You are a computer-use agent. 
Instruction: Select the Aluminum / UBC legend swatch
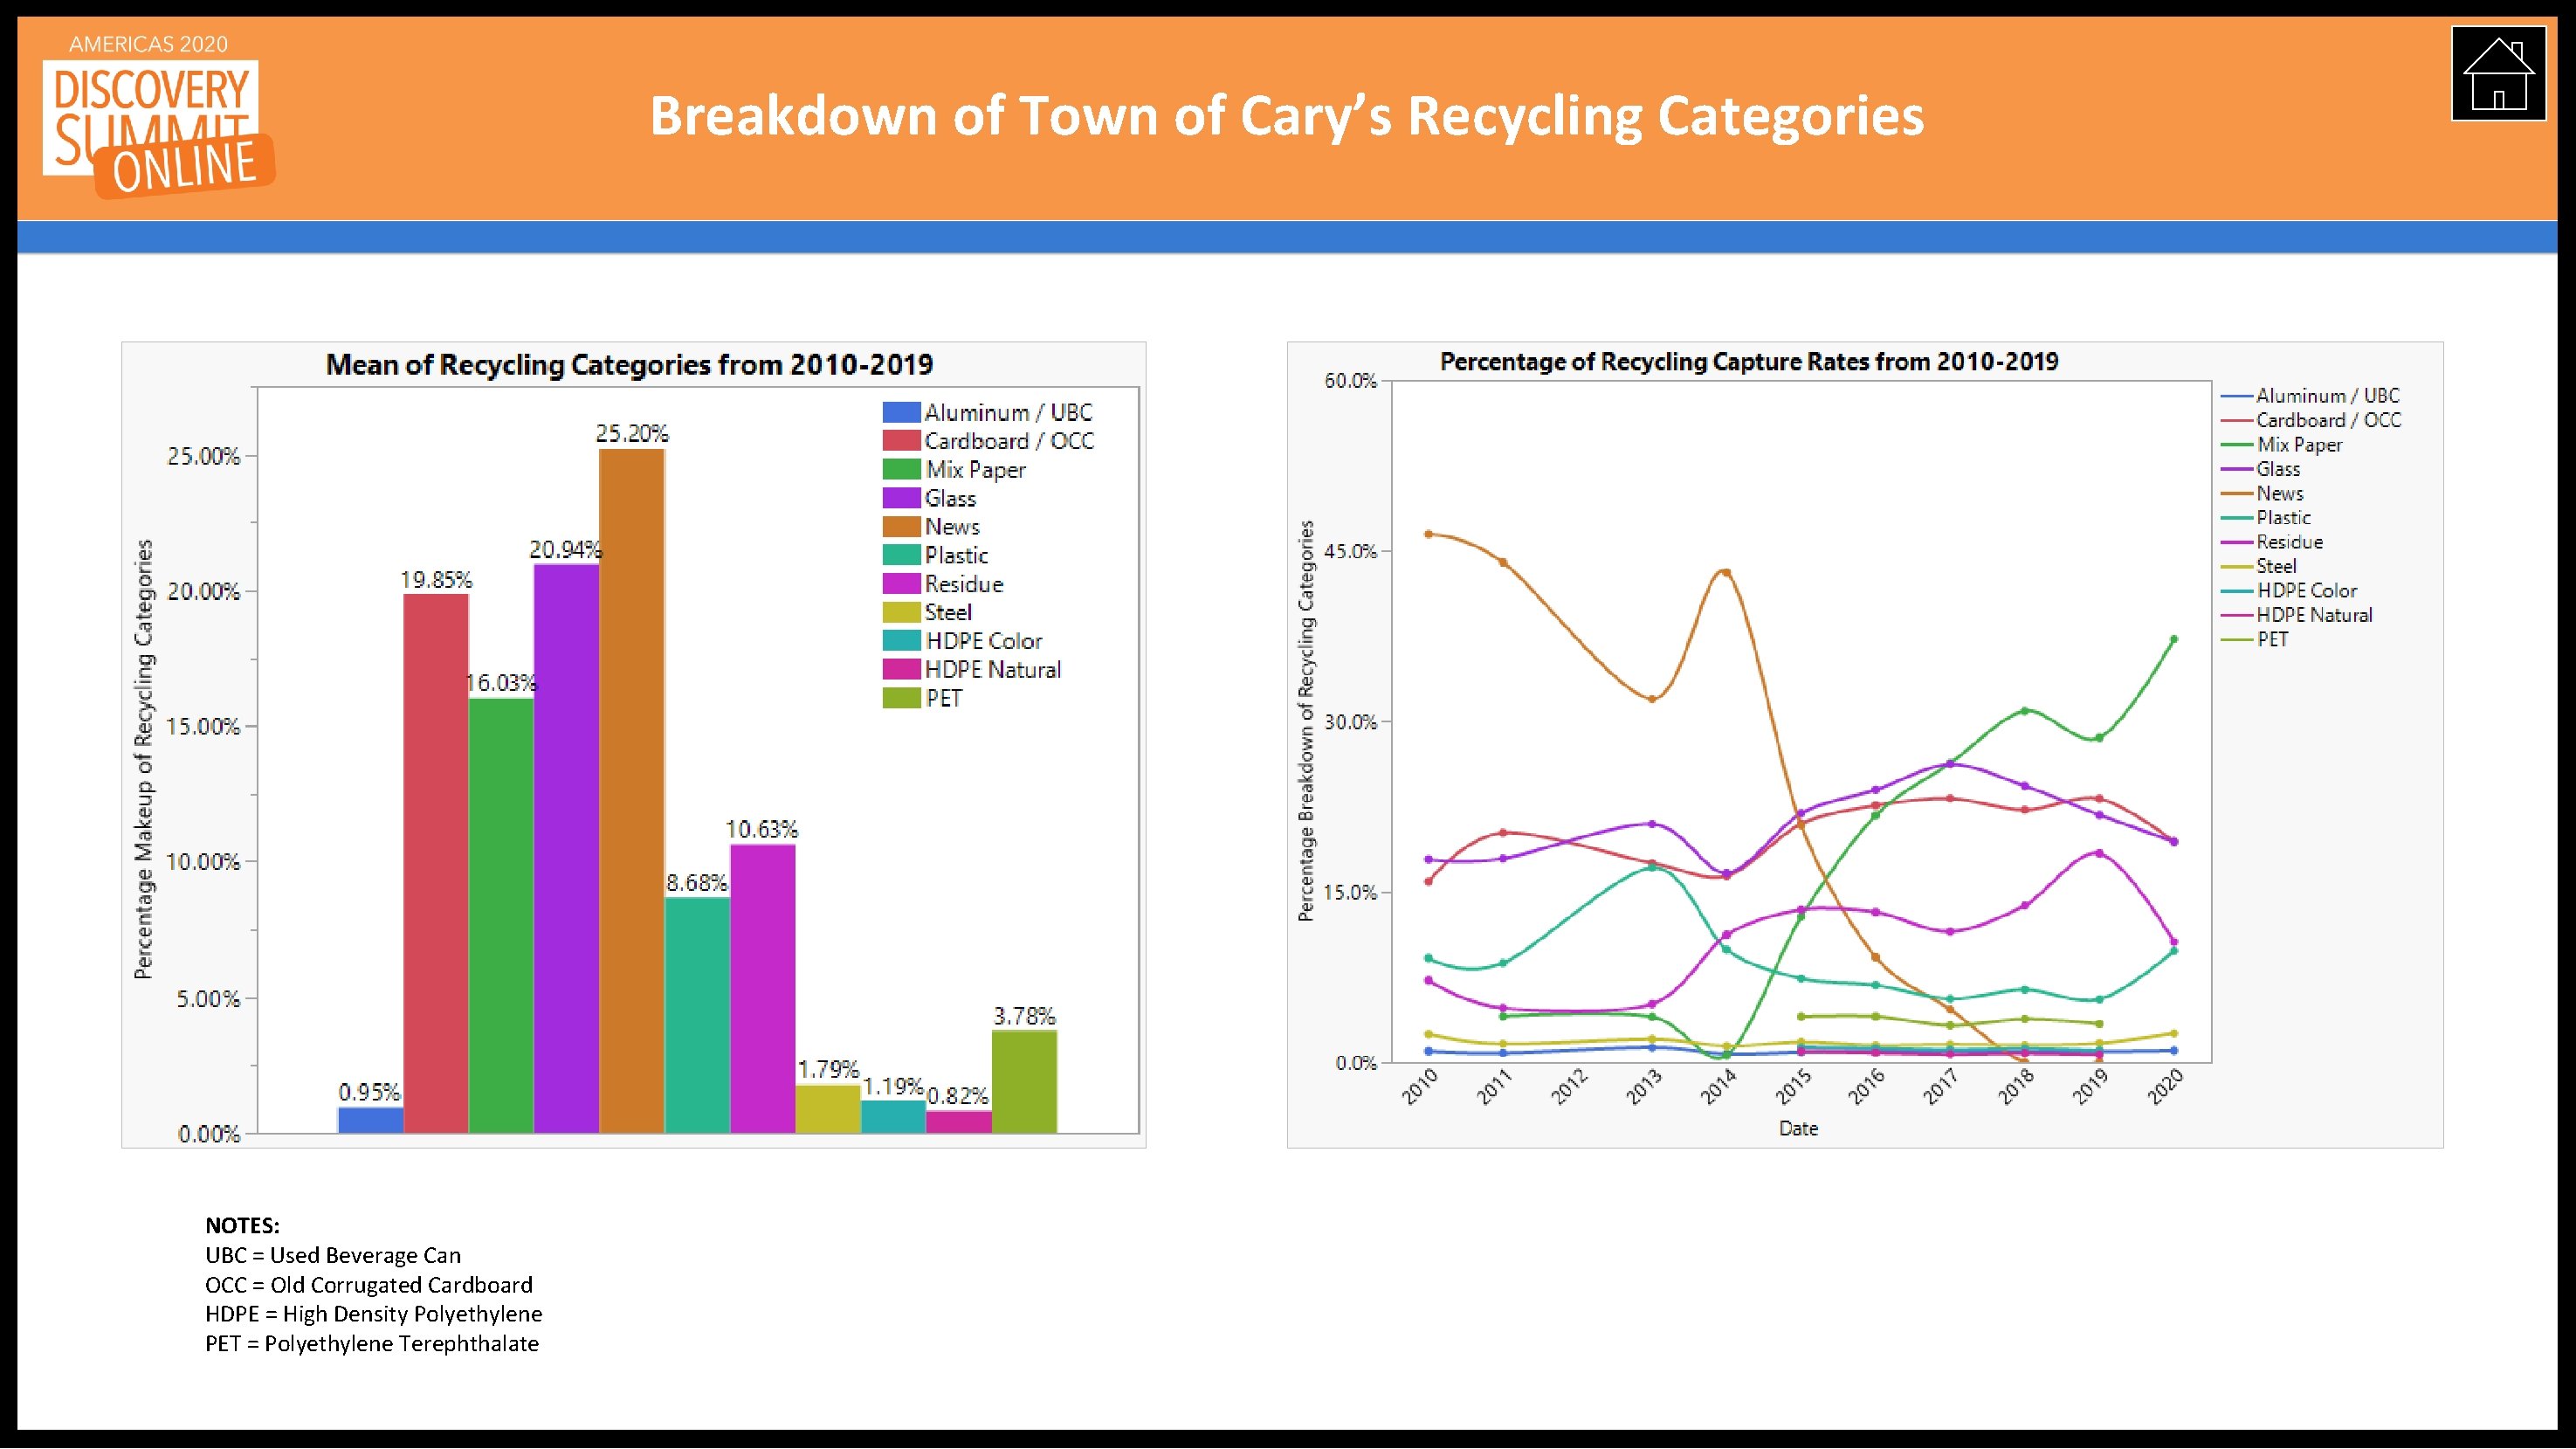pos(900,412)
